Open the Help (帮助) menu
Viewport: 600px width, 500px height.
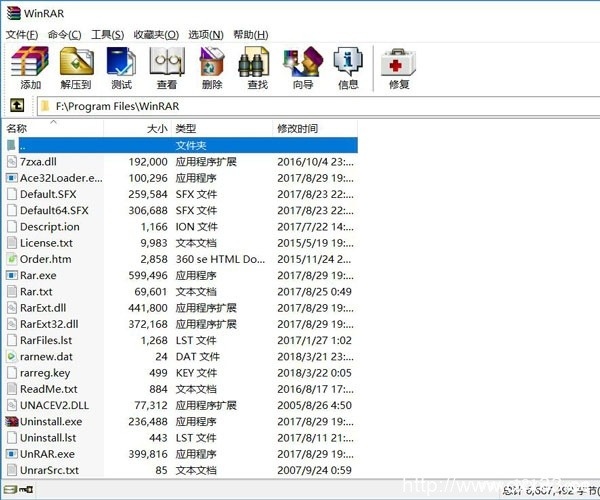pyautogui.click(x=251, y=35)
